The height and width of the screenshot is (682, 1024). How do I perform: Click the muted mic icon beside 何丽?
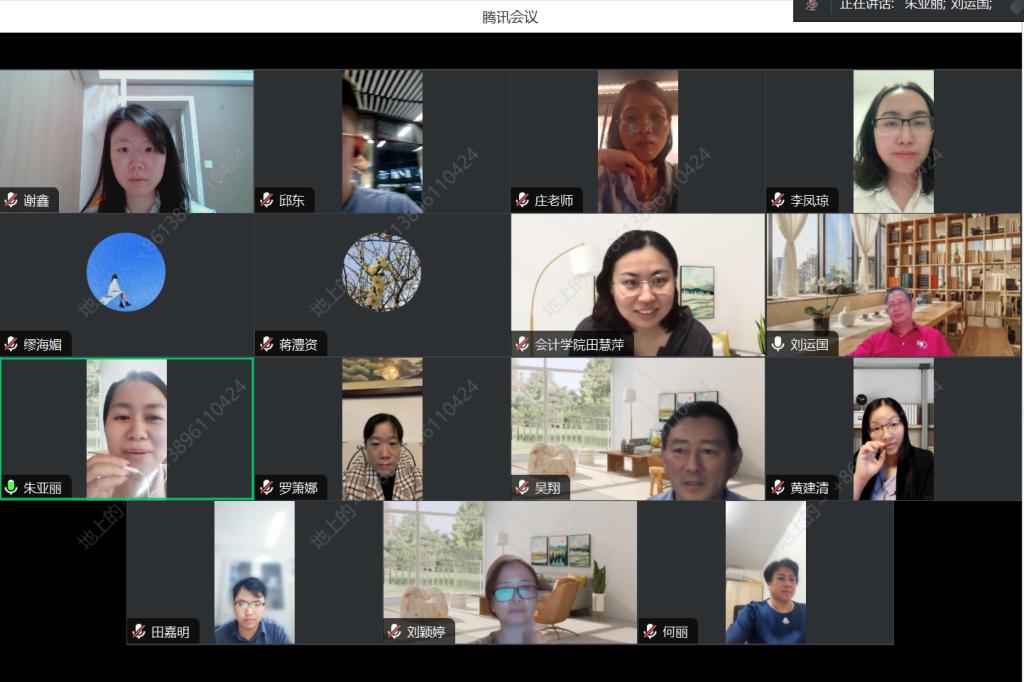pos(650,631)
